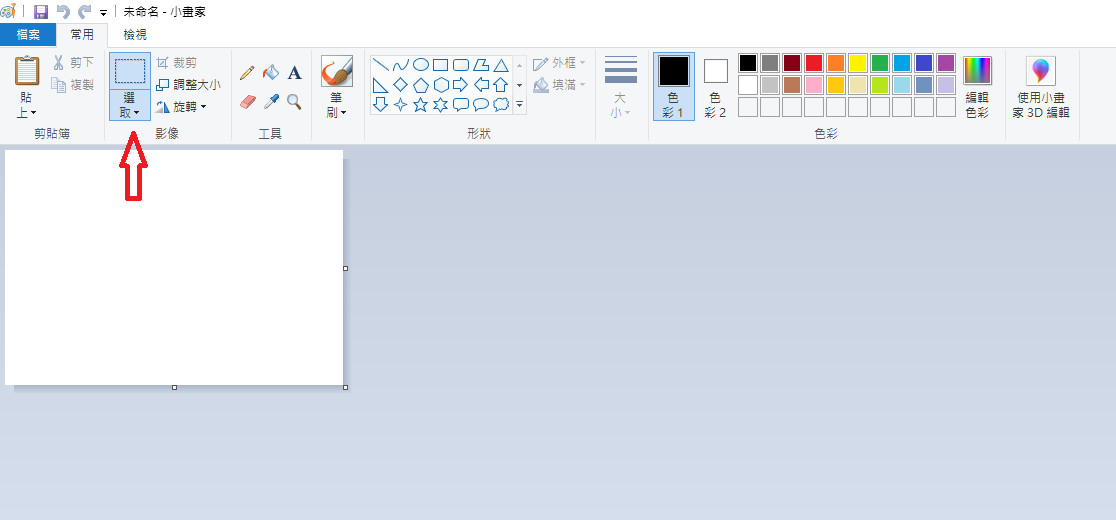The height and width of the screenshot is (520, 1116).
Task: Activate 色彩 2 as the active color
Action: [x=715, y=85]
